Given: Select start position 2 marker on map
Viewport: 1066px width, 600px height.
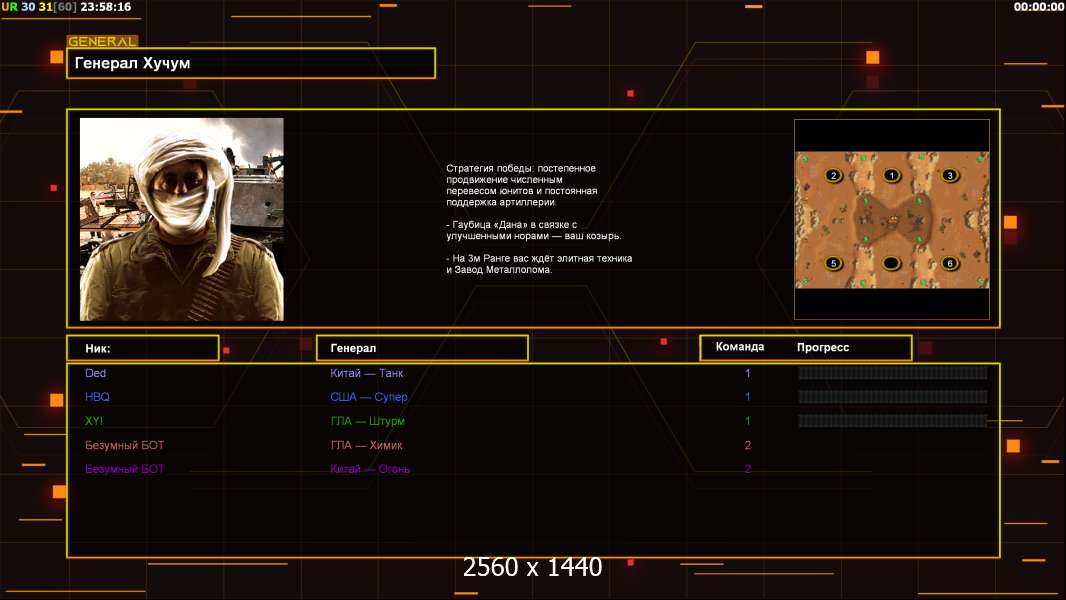Looking at the screenshot, I should point(833,176).
